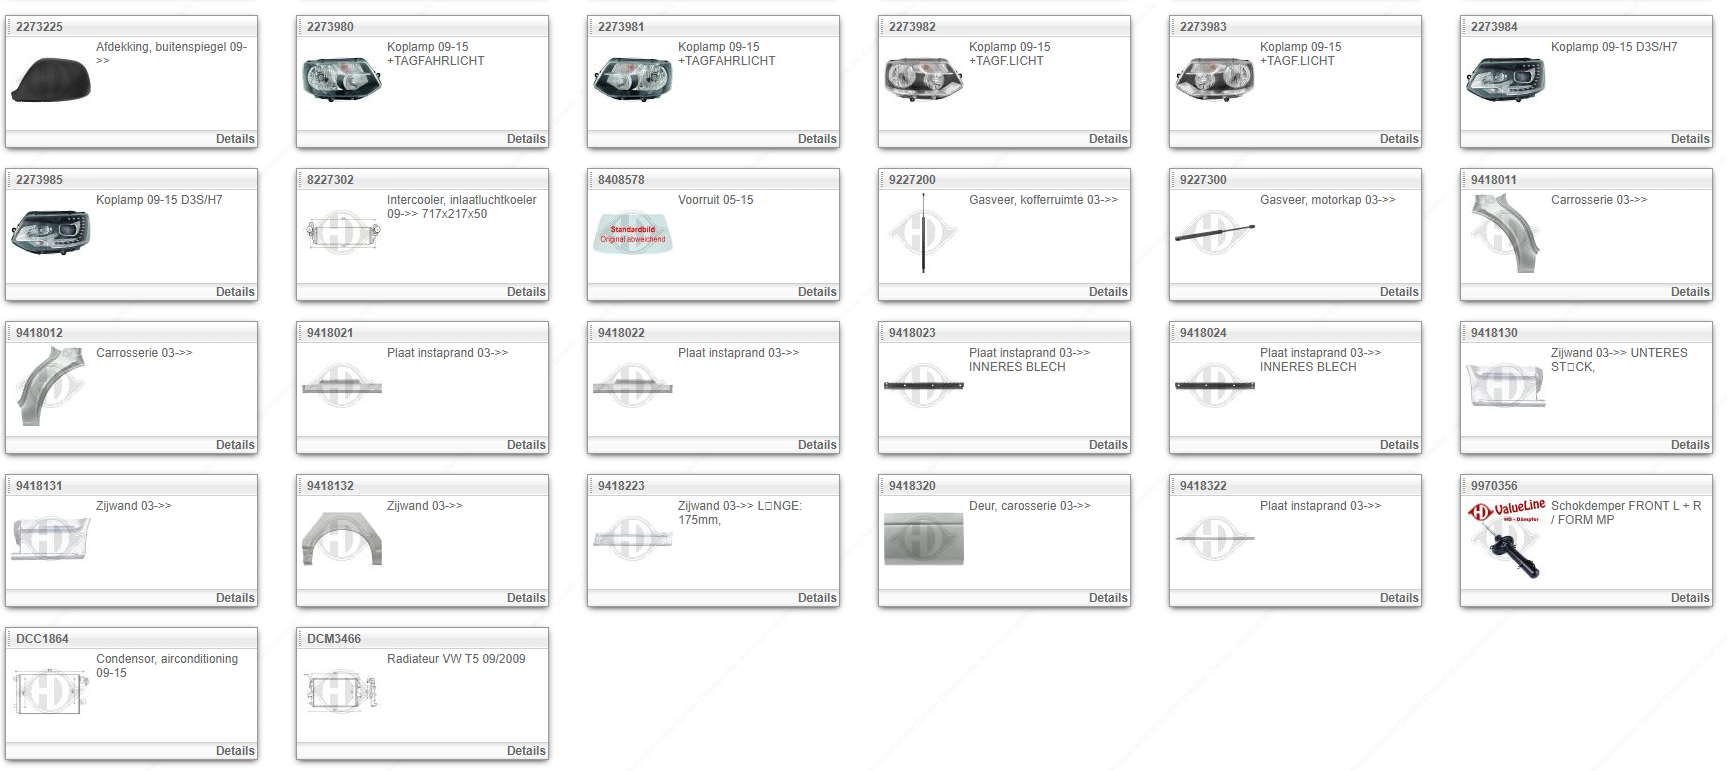Image resolution: width=1727 pixels, height=771 pixels.
Task: Open Details for radiator DCM3466
Action: point(526,751)
